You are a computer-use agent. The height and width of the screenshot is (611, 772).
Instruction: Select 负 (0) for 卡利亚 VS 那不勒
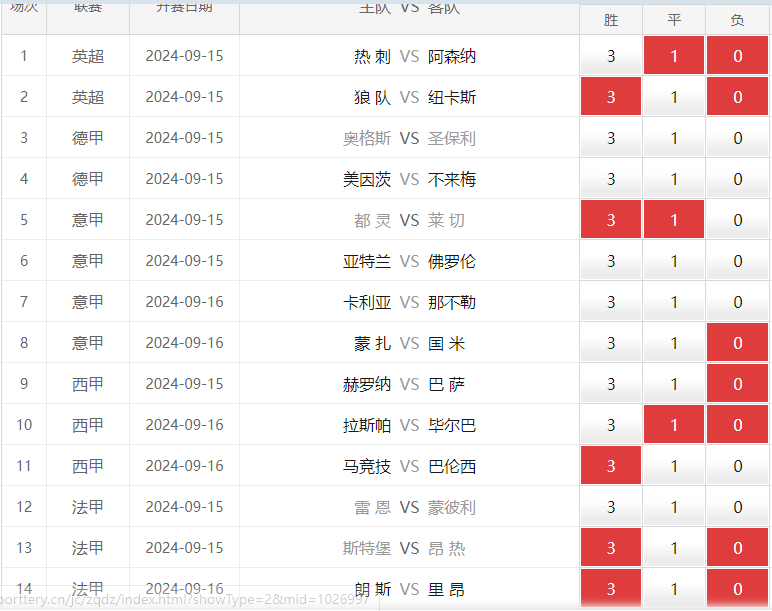tap(737, 302)
